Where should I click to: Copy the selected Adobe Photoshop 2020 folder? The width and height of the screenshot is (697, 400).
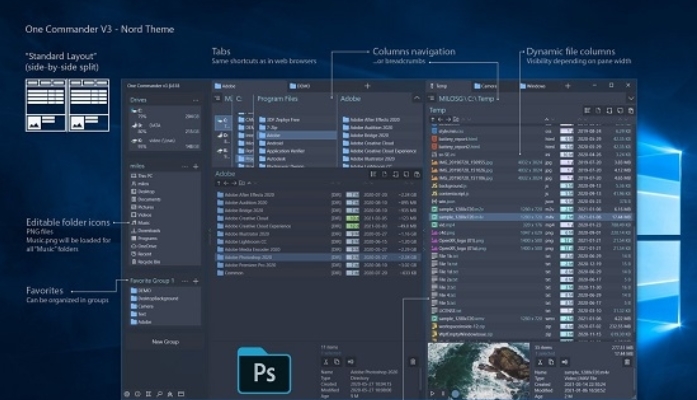(337, 362)
